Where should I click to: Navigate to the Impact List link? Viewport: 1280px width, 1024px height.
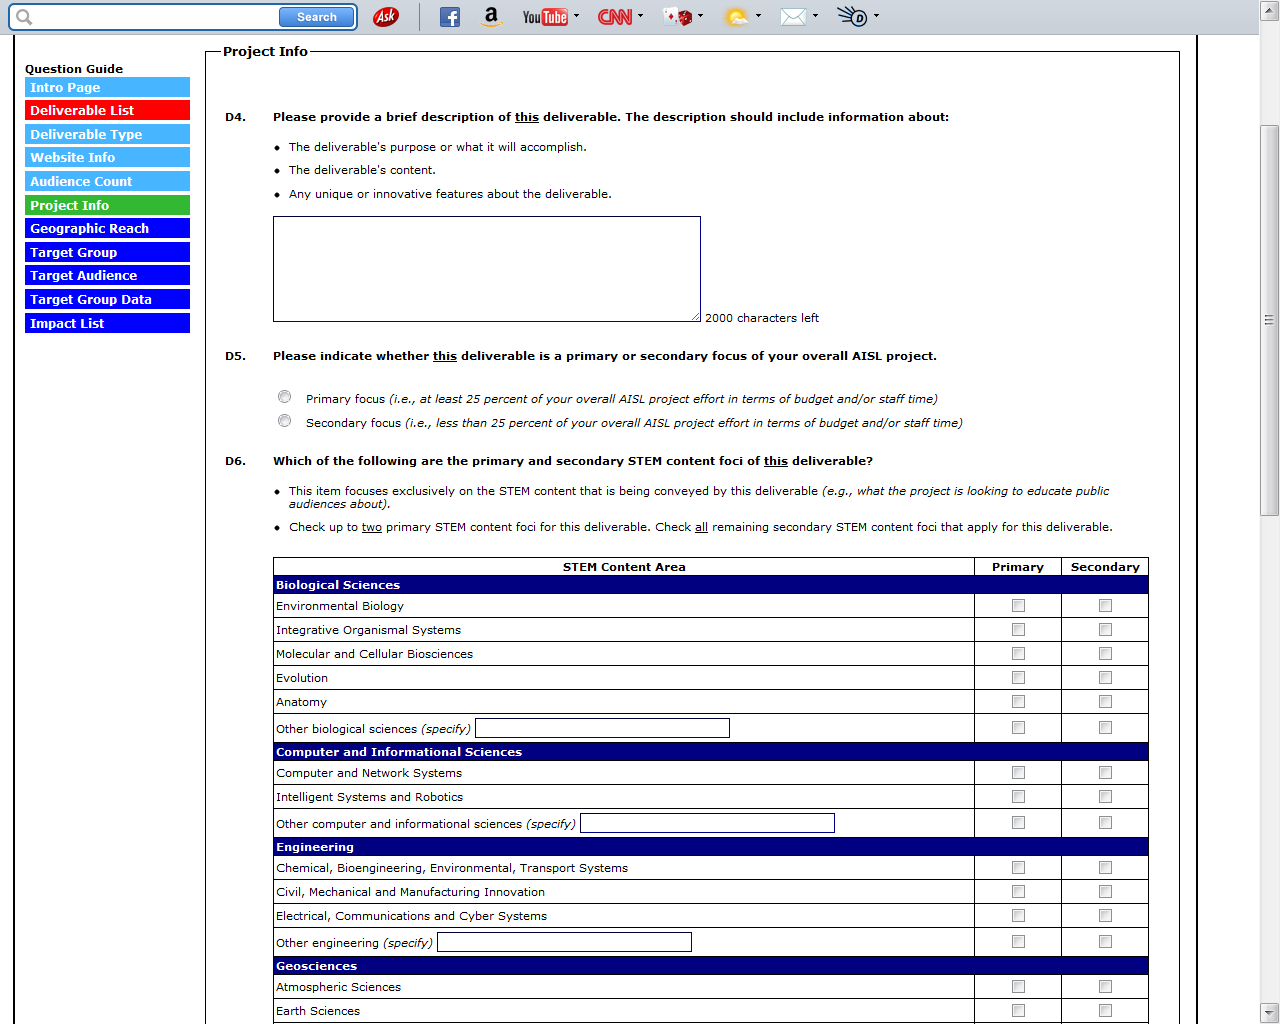click(x=107, y=324)
